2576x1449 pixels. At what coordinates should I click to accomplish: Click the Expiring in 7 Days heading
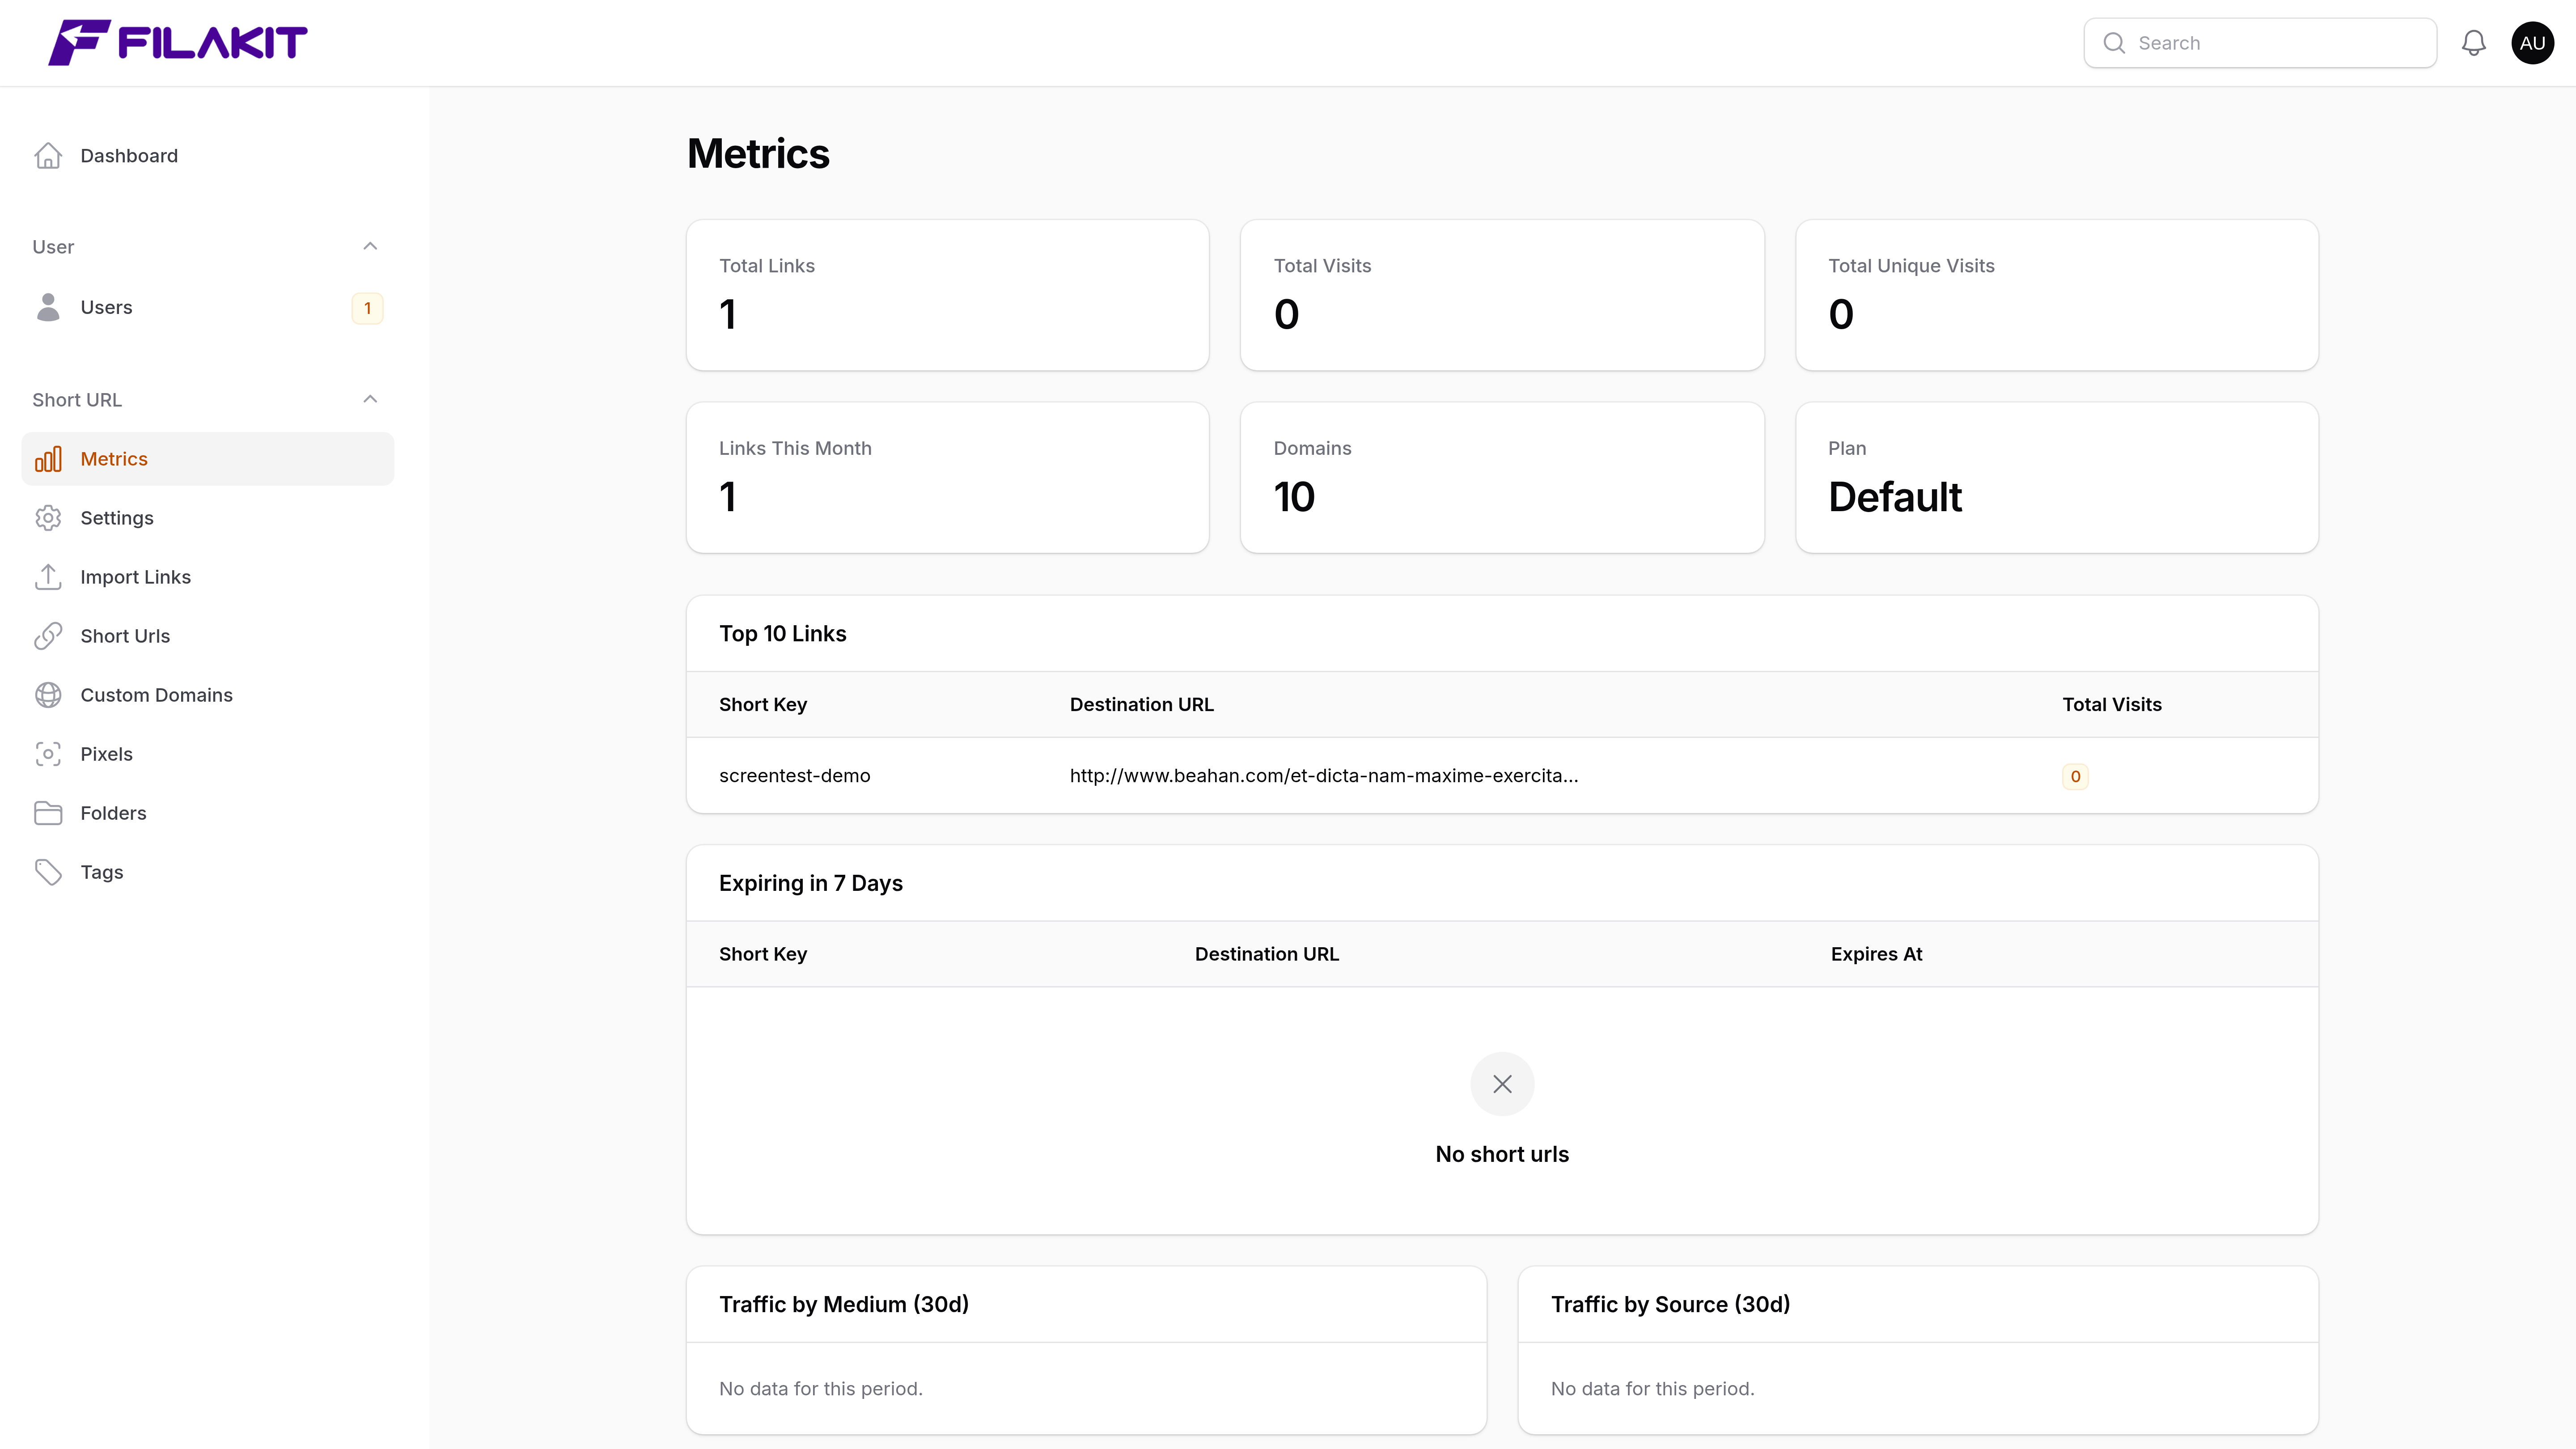tap(810, 884)
